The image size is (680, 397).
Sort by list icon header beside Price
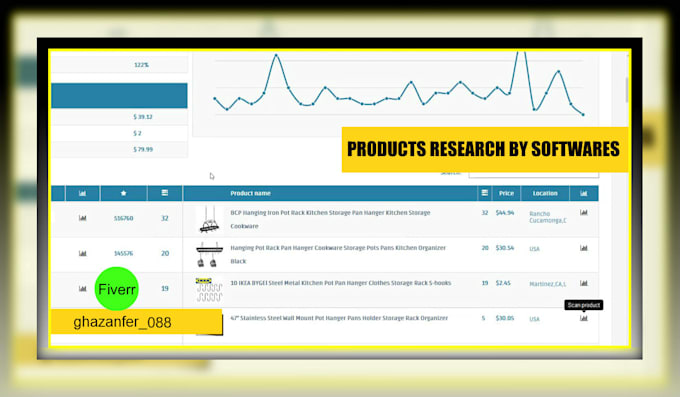[484, 193]
